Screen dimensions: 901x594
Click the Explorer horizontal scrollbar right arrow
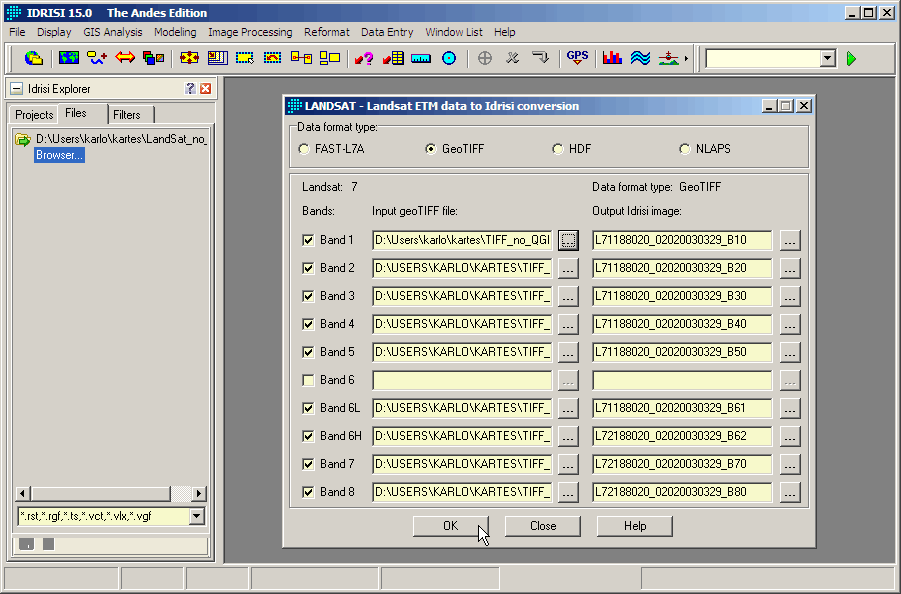[x=199, y=493]
